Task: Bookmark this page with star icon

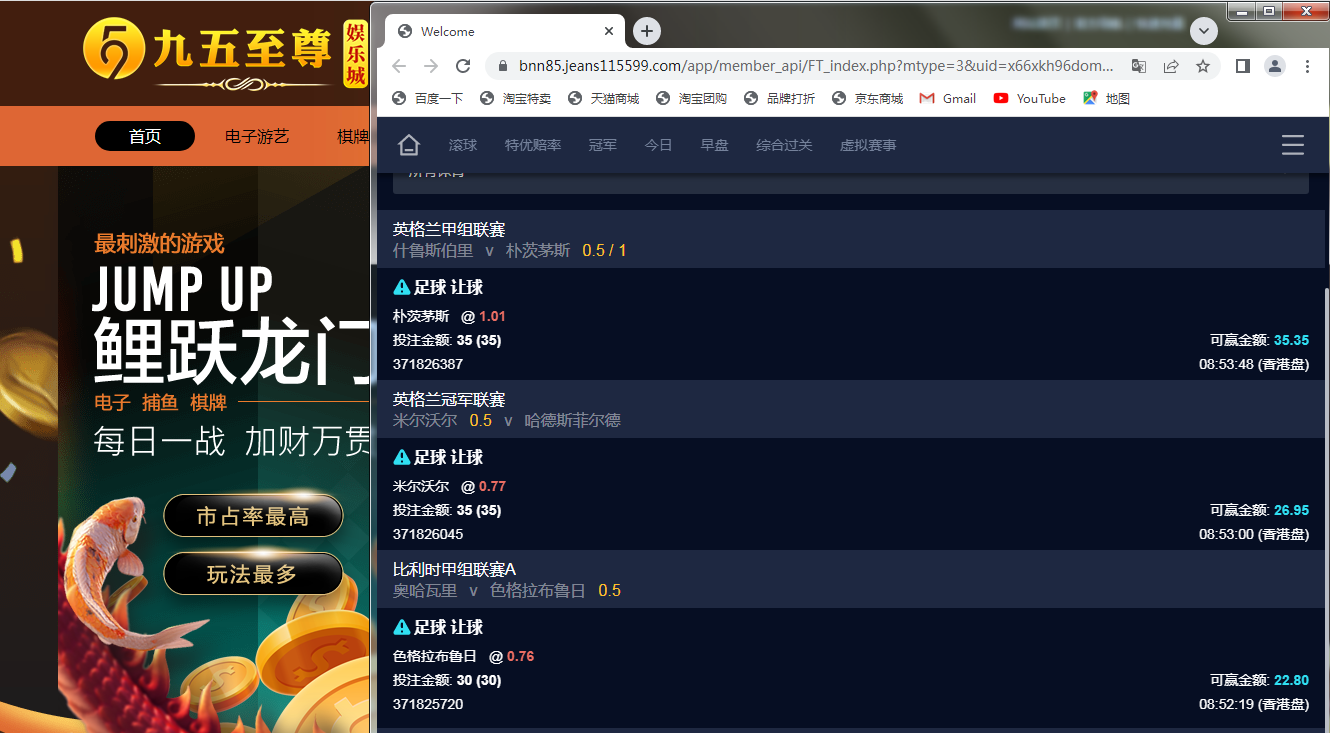Action: tap(1203, 66)
